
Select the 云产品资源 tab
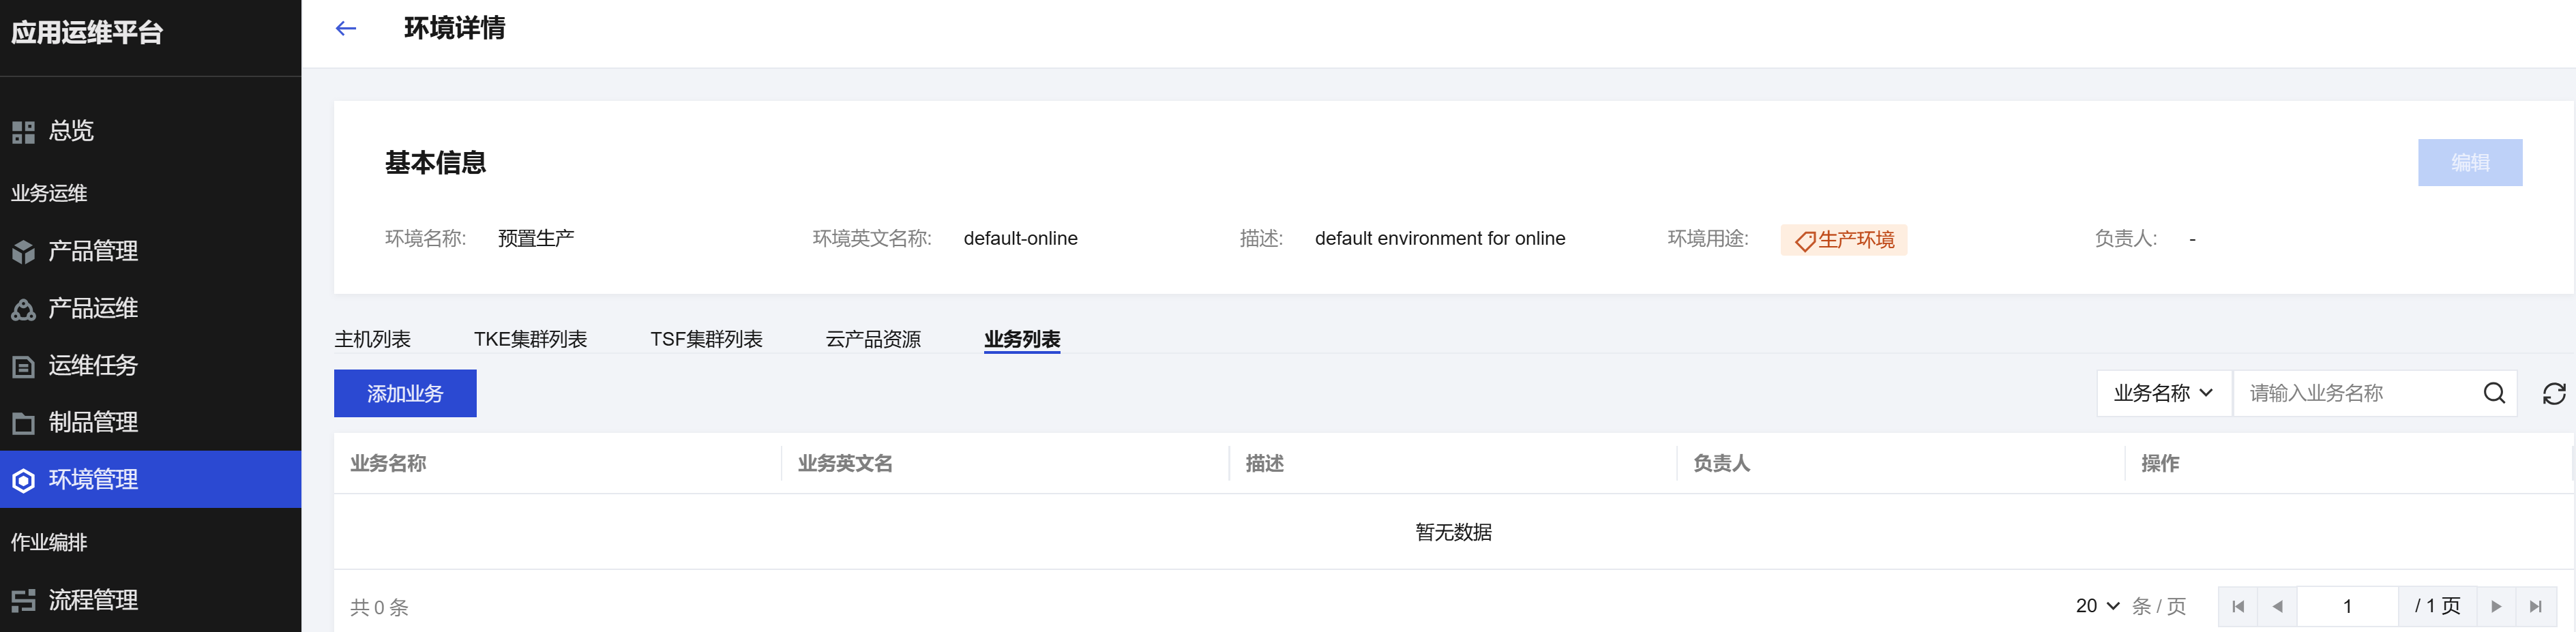873,339
